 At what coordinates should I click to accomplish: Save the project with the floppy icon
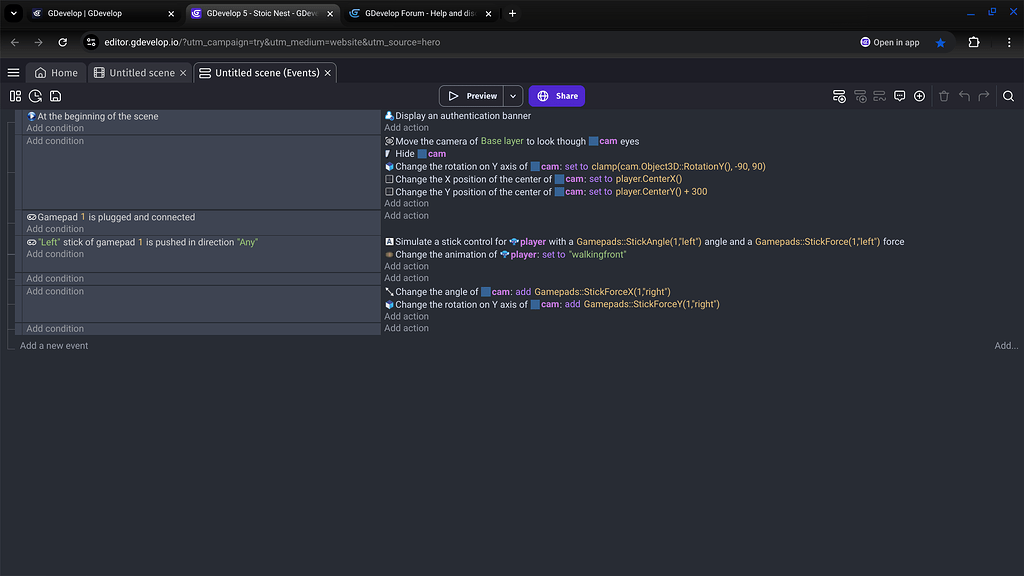tap(55, 96)
